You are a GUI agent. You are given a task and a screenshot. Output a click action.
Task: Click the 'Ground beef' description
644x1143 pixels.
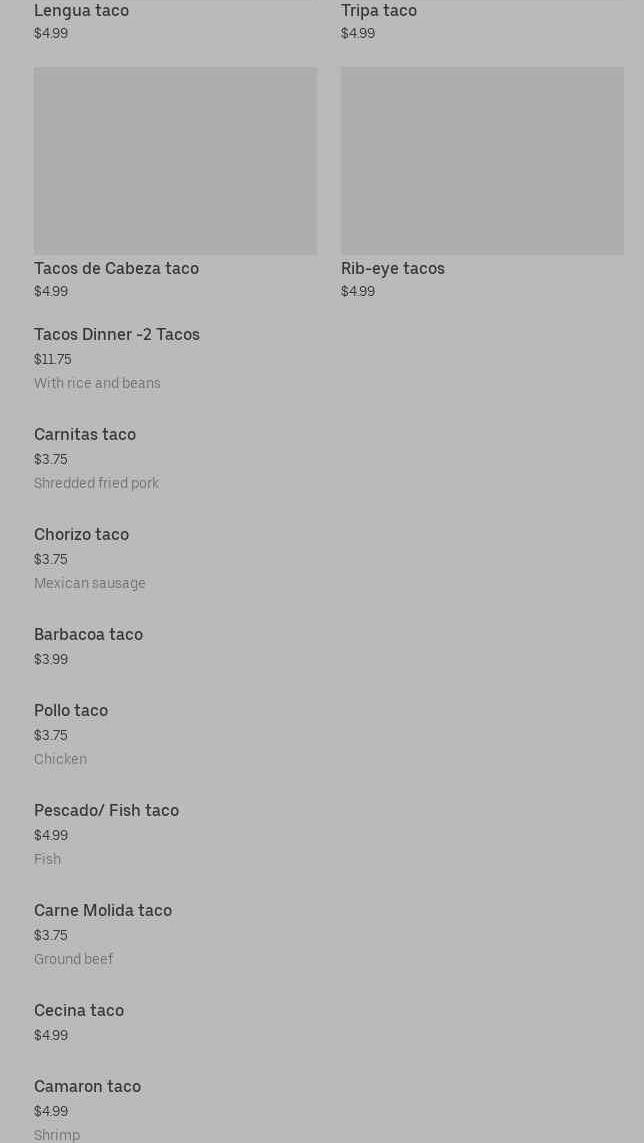pyautogui.click(x=73, y=959)
